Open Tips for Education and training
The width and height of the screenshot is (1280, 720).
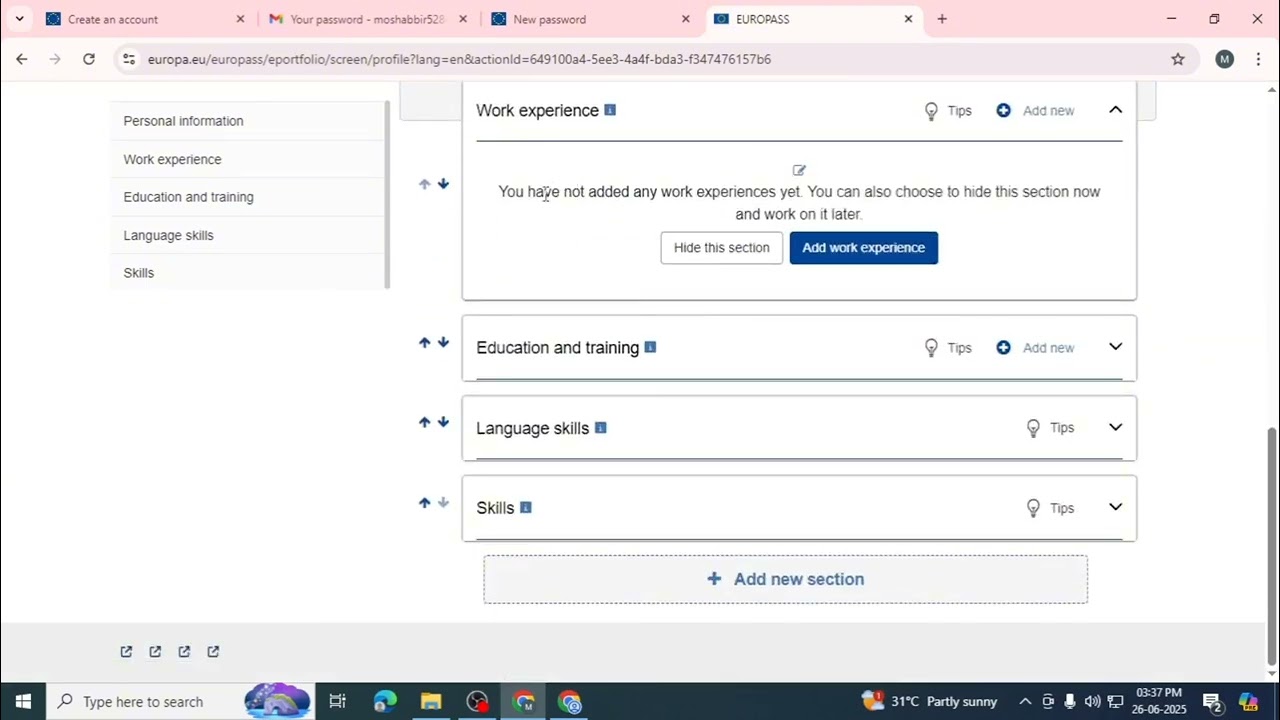pos(948,348)
